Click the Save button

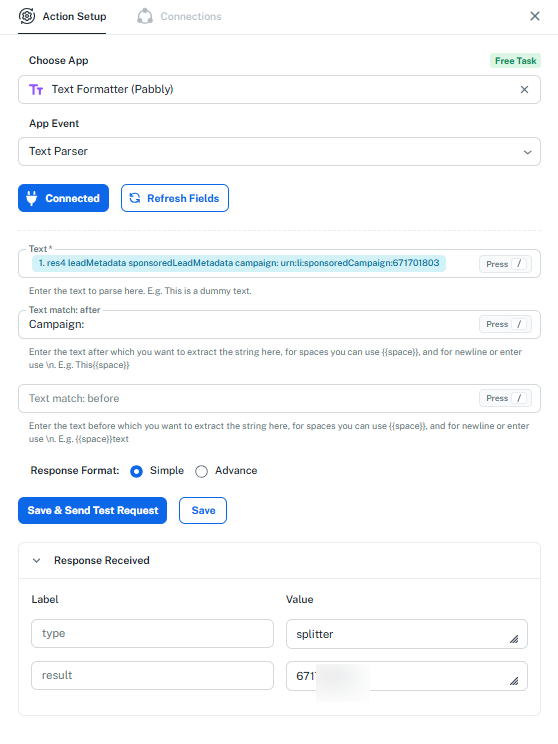coord(203,511)
